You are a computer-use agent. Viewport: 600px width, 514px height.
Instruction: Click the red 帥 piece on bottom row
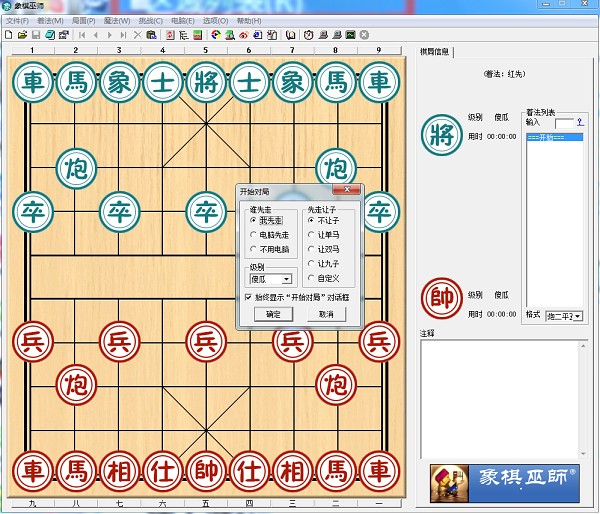point(206,469)
